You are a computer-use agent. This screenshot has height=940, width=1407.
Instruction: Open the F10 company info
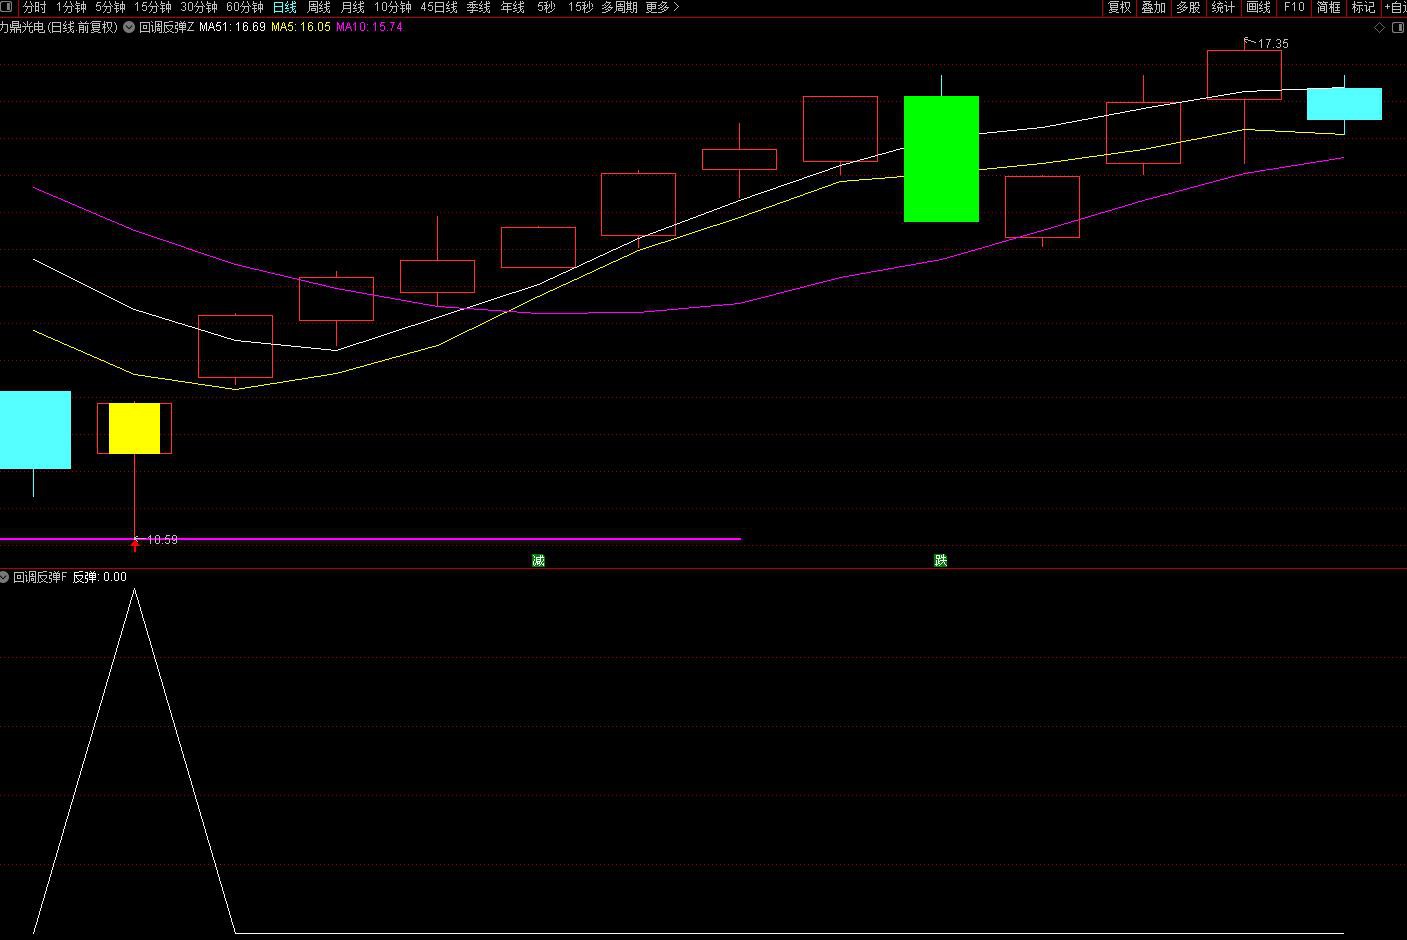click(x=1294, y=7)
